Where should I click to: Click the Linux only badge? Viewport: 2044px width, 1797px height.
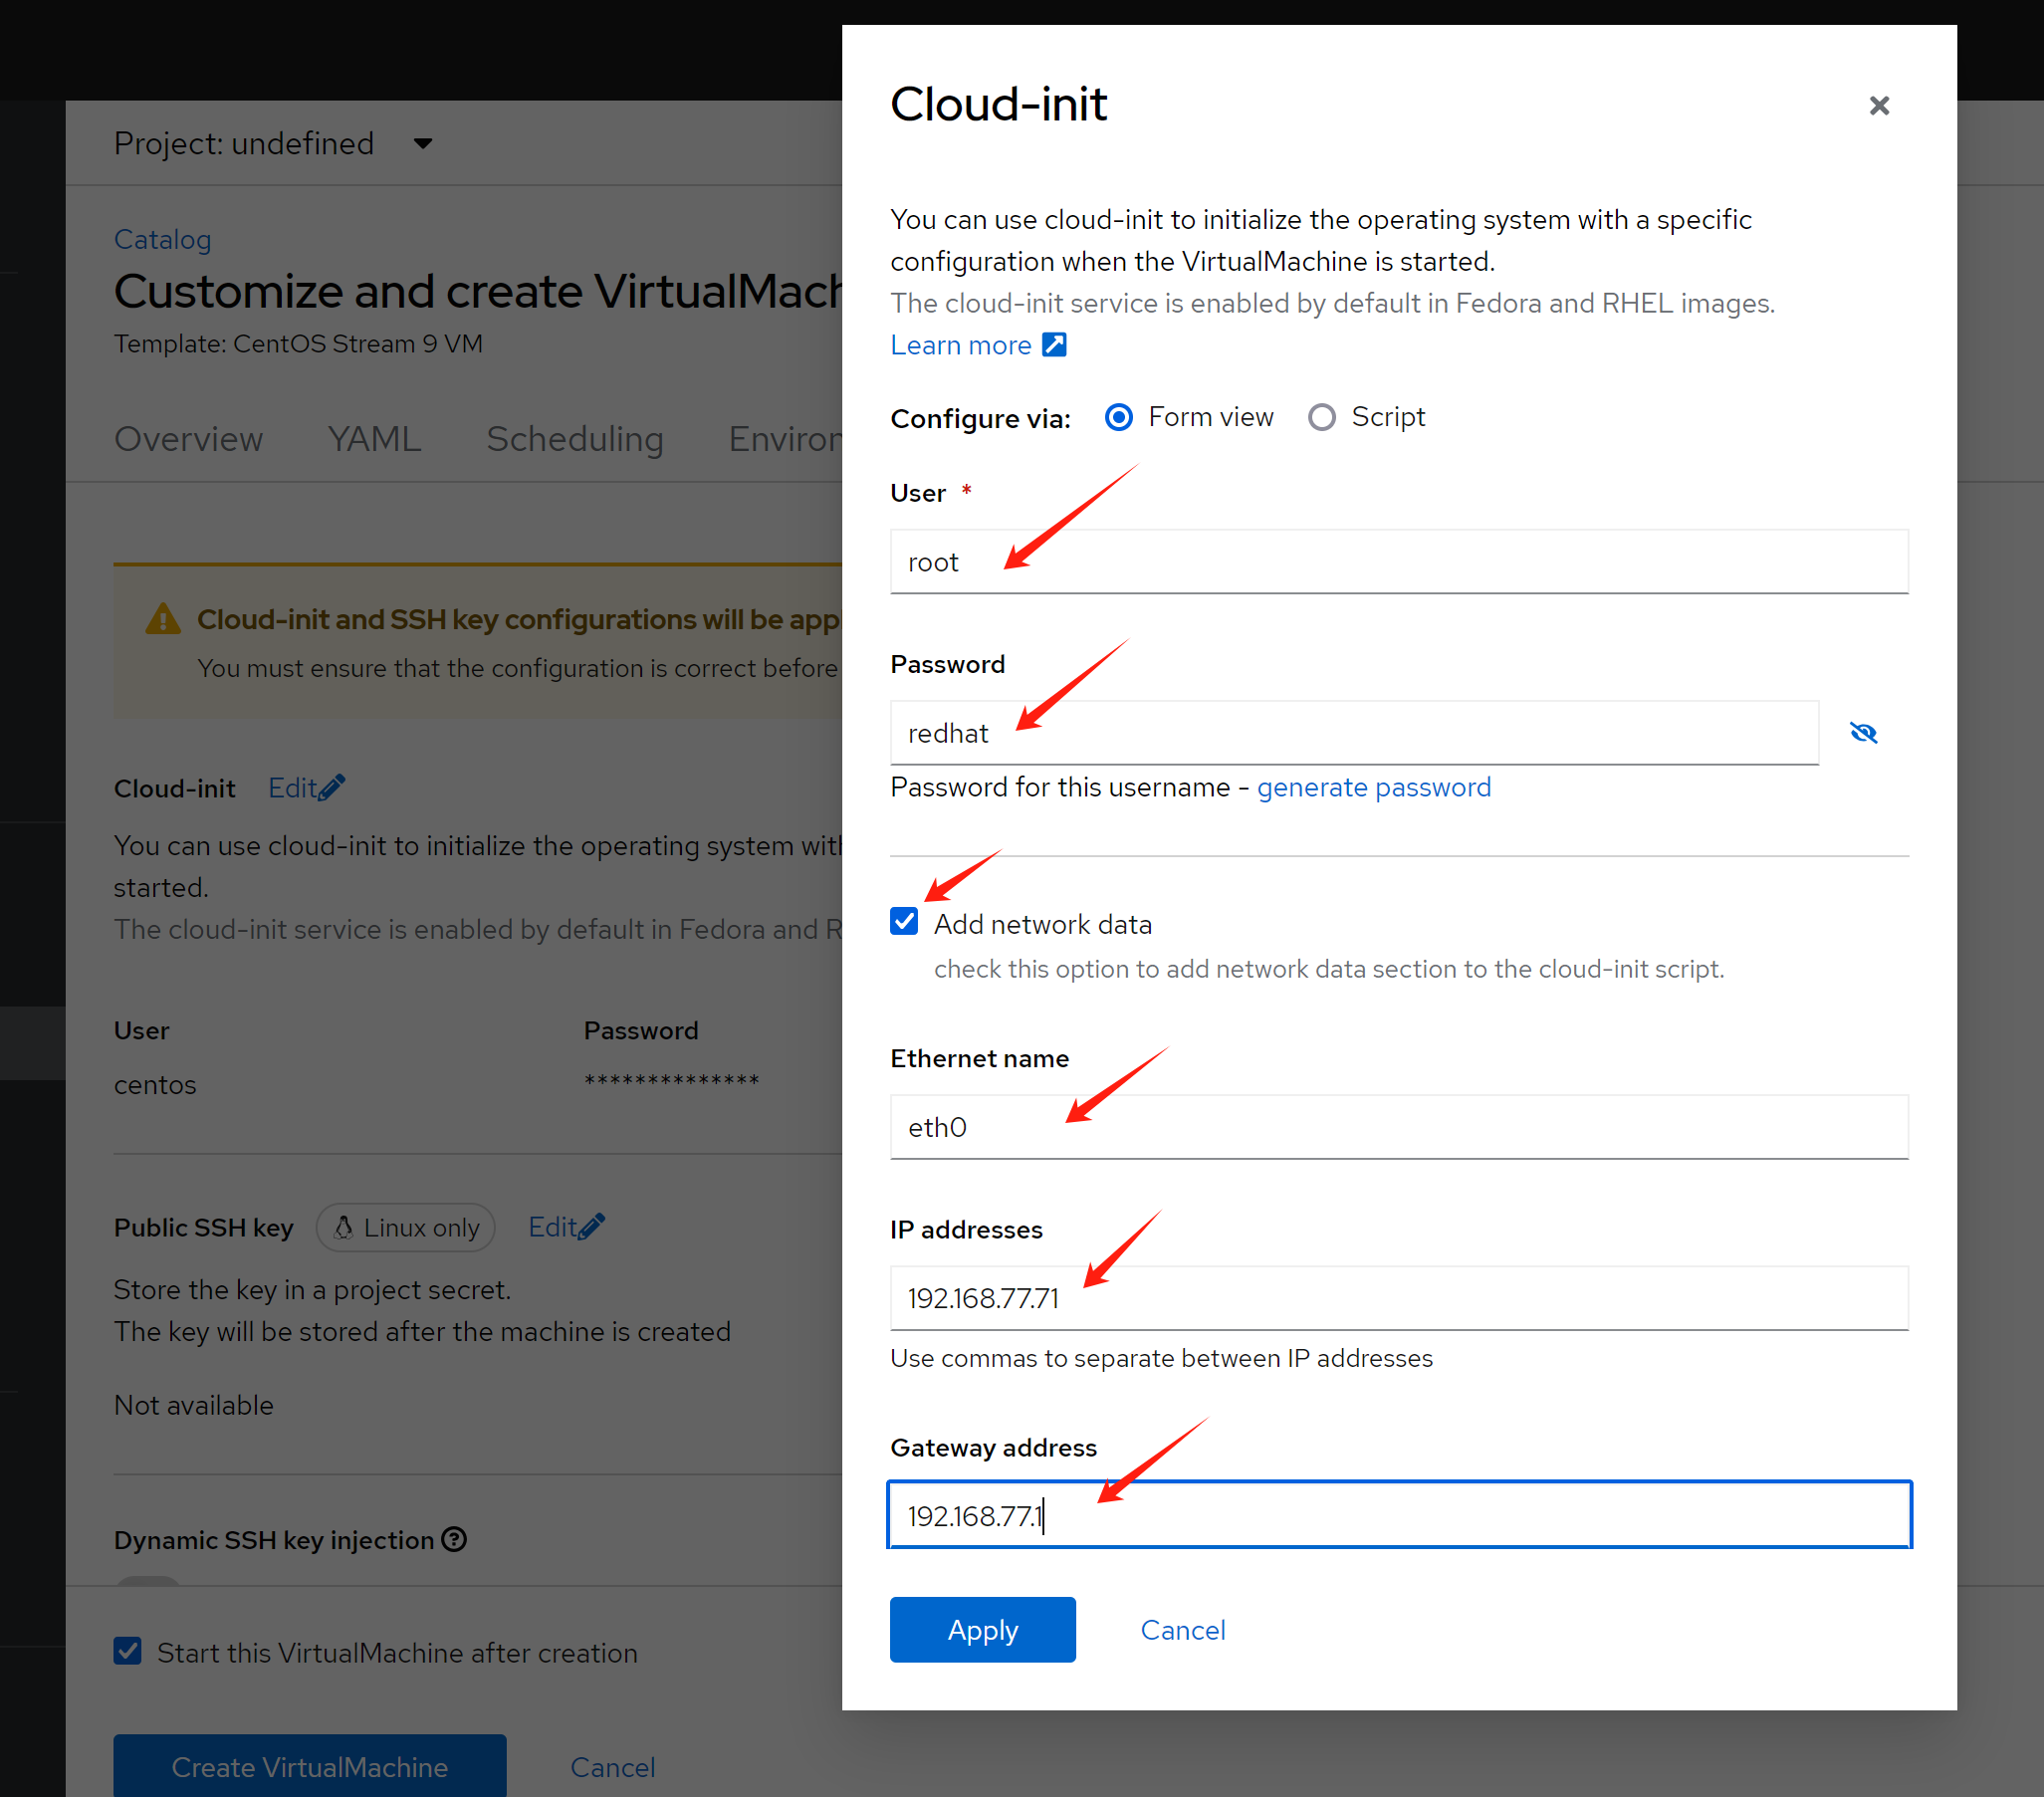click(x=406, y=1227)
